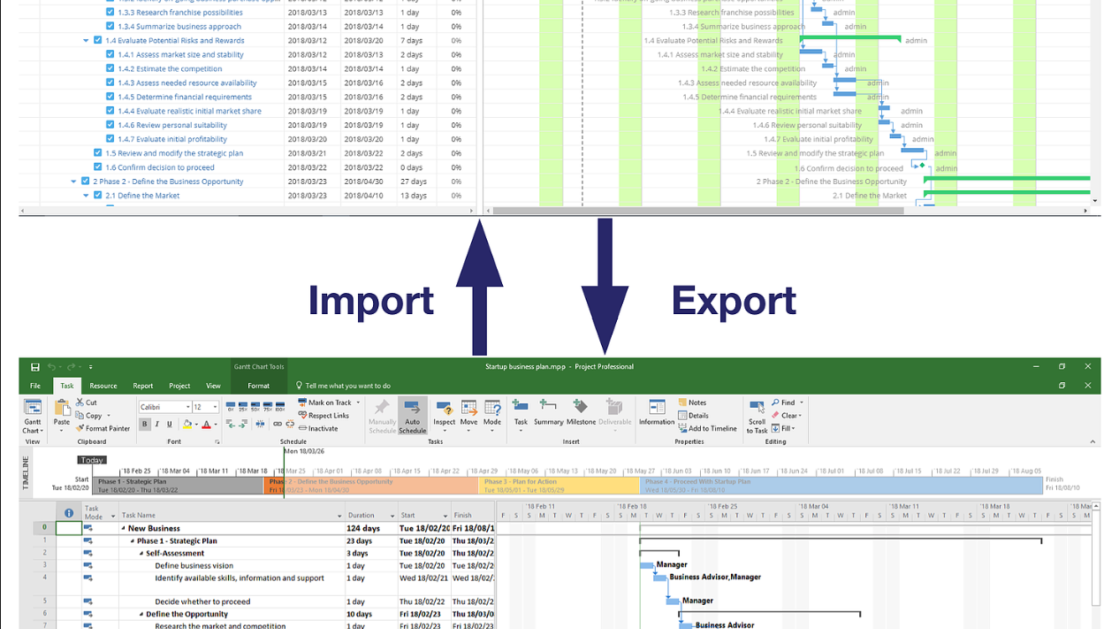Open task 1.4.4 Evaluate realistic initial market share

click(x=189, y=111)
